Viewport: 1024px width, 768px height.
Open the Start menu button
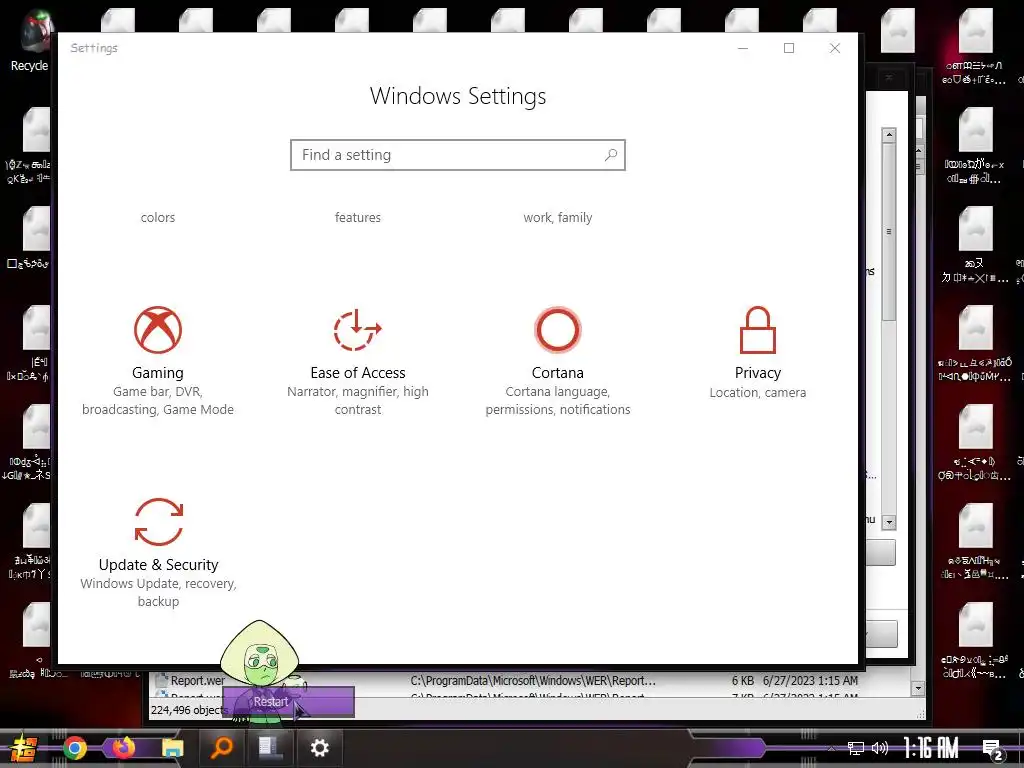(24, 749)
